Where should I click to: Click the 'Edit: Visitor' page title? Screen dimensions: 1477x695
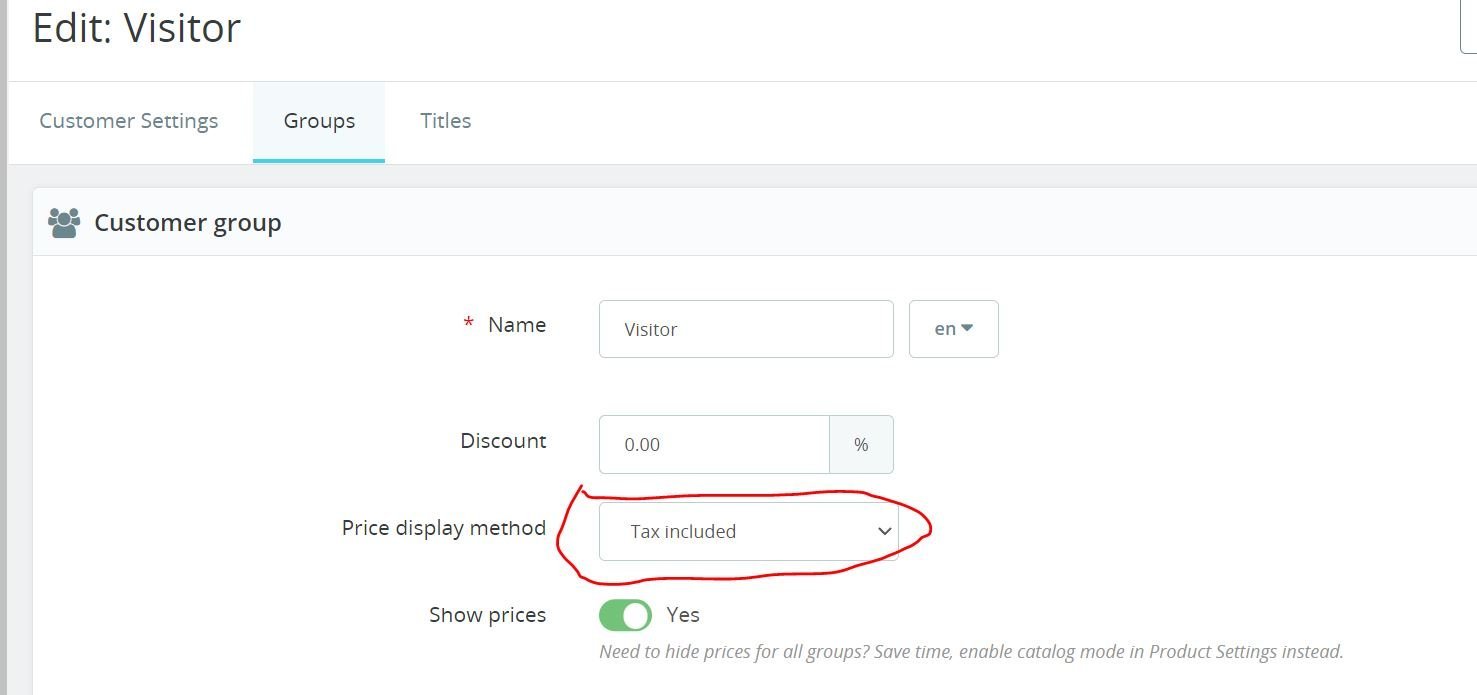pos(137,28)
